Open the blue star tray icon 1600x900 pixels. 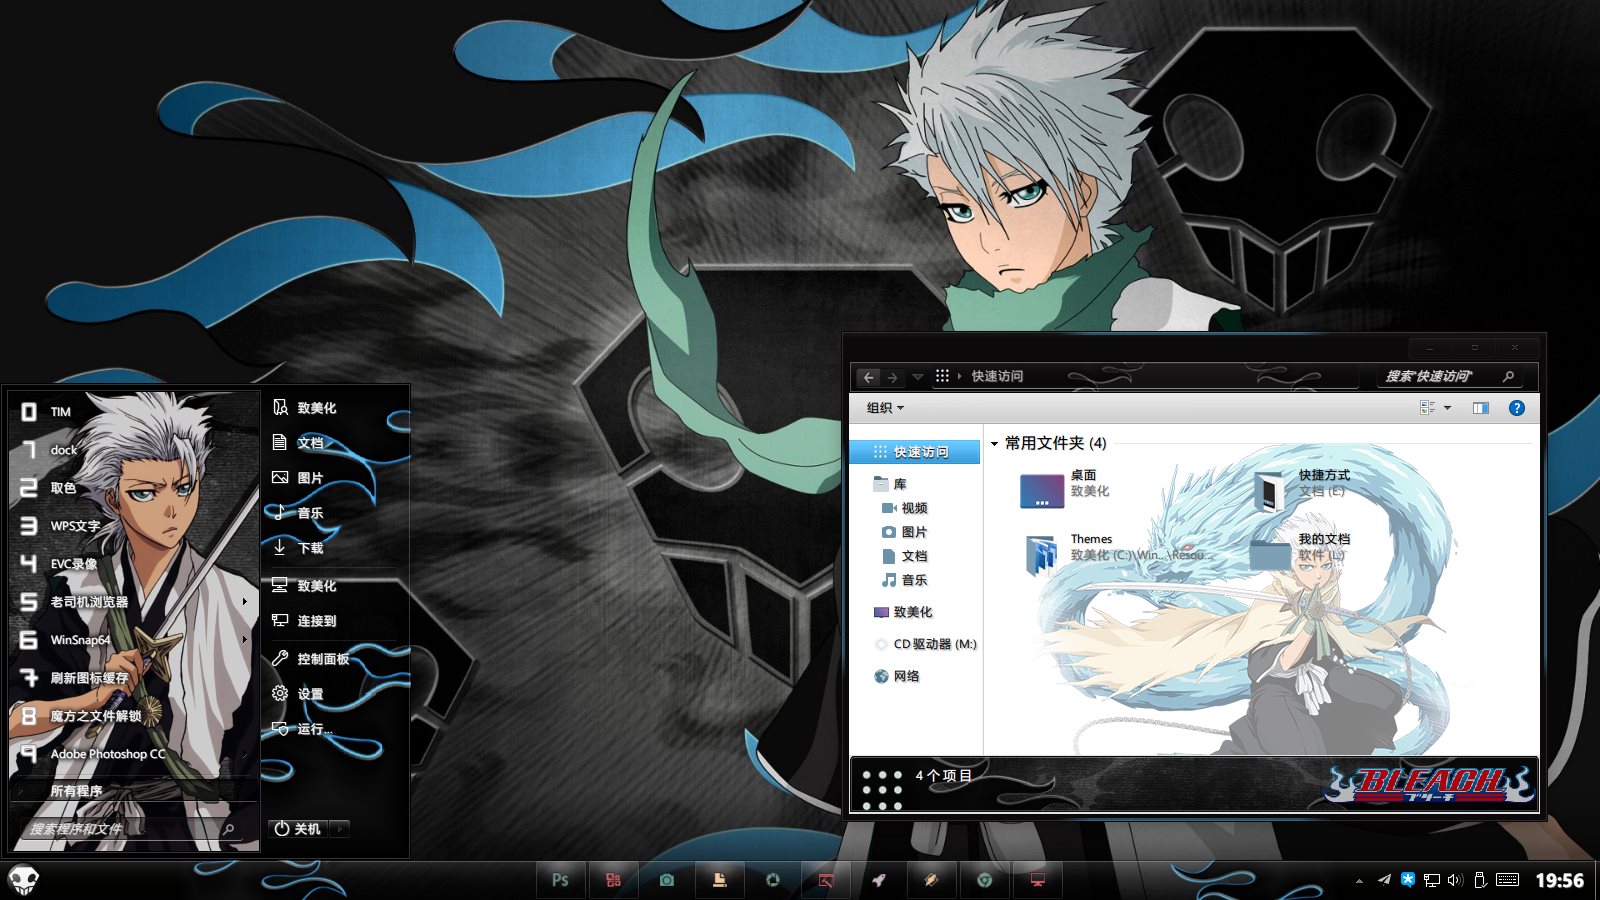pyautogui.click(x=1408, y=880)
